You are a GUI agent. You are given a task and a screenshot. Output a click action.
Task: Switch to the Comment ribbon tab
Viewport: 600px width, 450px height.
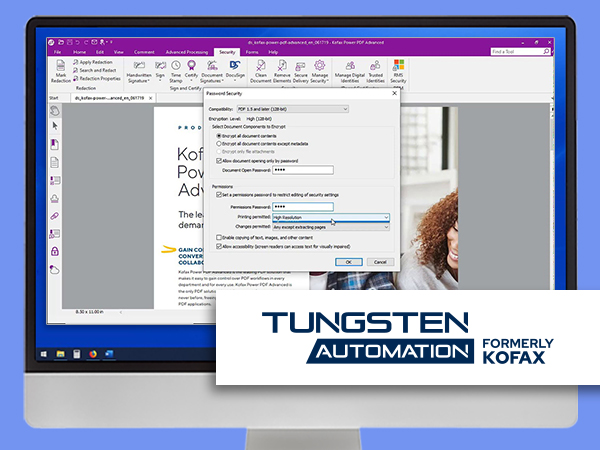point(144,52)
